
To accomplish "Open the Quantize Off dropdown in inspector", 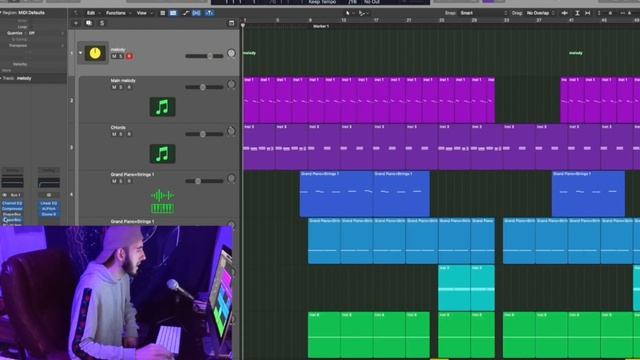I will [46, 33].
